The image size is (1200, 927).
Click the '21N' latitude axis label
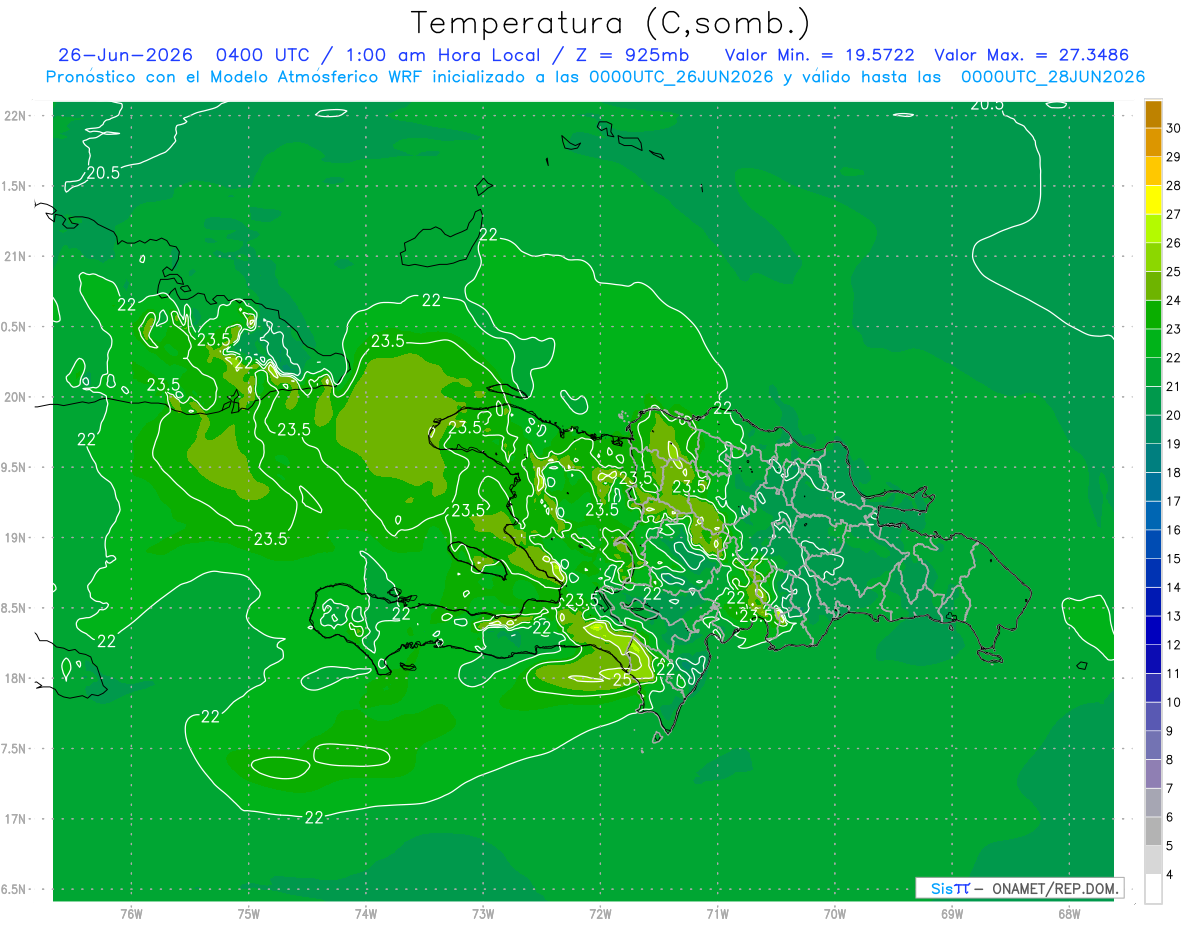pyautogui.click(x=16, y=257)
